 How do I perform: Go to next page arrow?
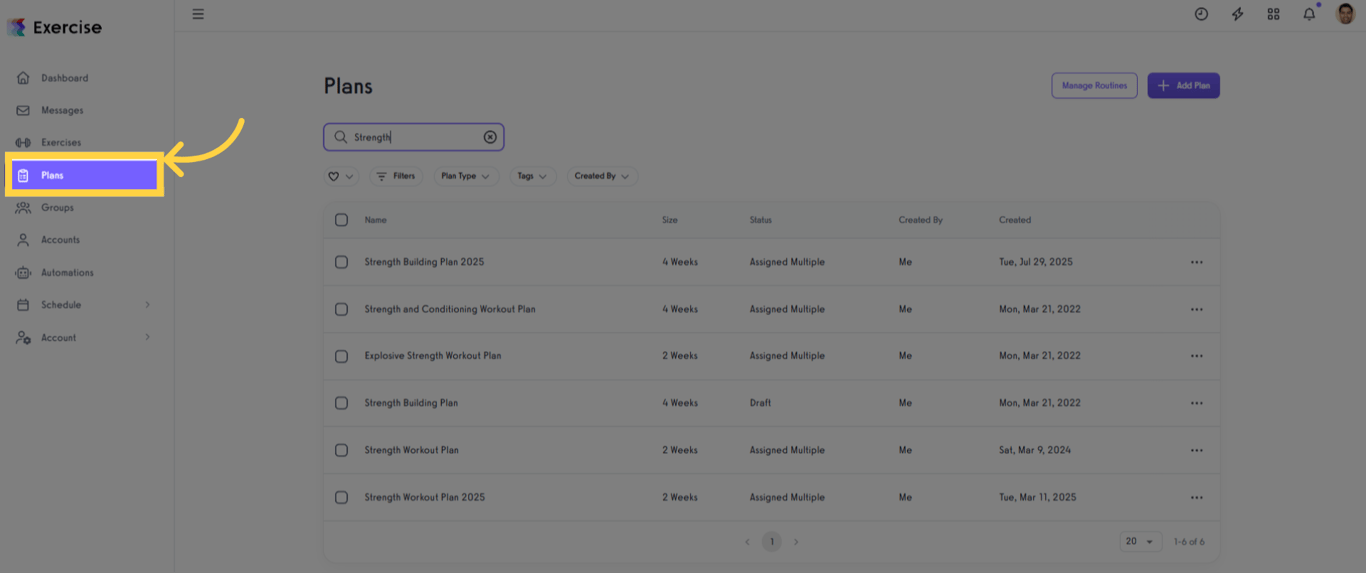click(796, 542)
